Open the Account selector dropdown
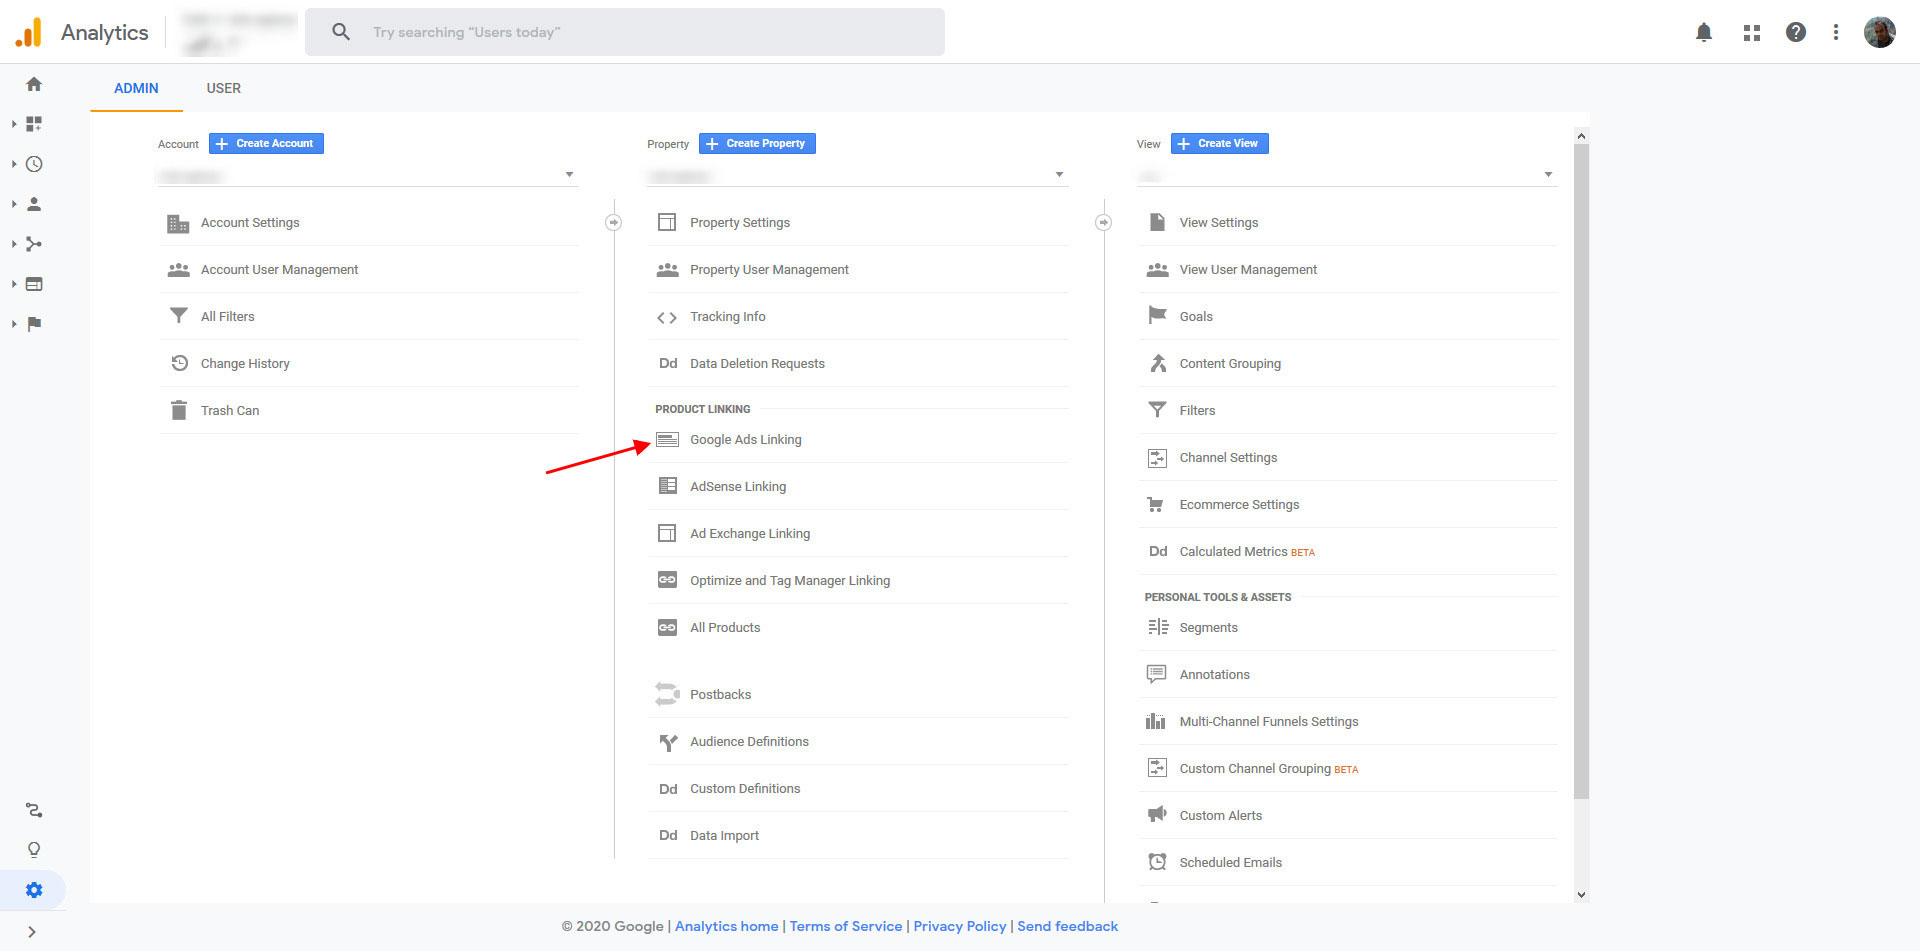 [368, 175]
